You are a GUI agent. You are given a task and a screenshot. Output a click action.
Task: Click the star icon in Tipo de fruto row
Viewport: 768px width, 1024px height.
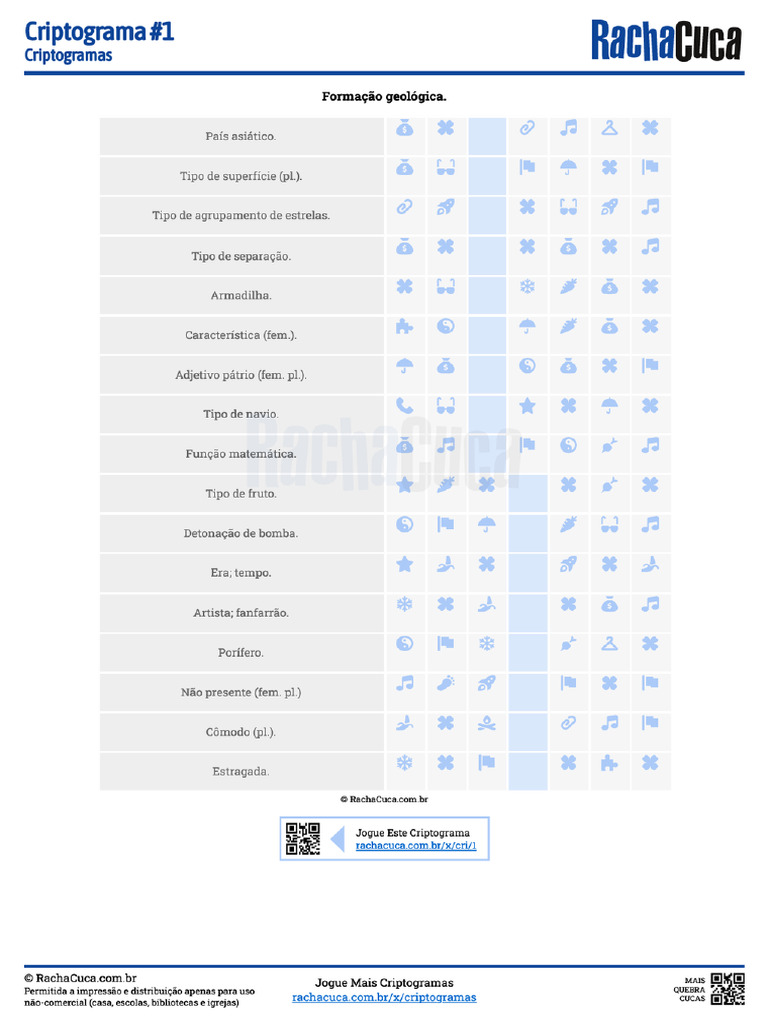click(x=404, y=485)
